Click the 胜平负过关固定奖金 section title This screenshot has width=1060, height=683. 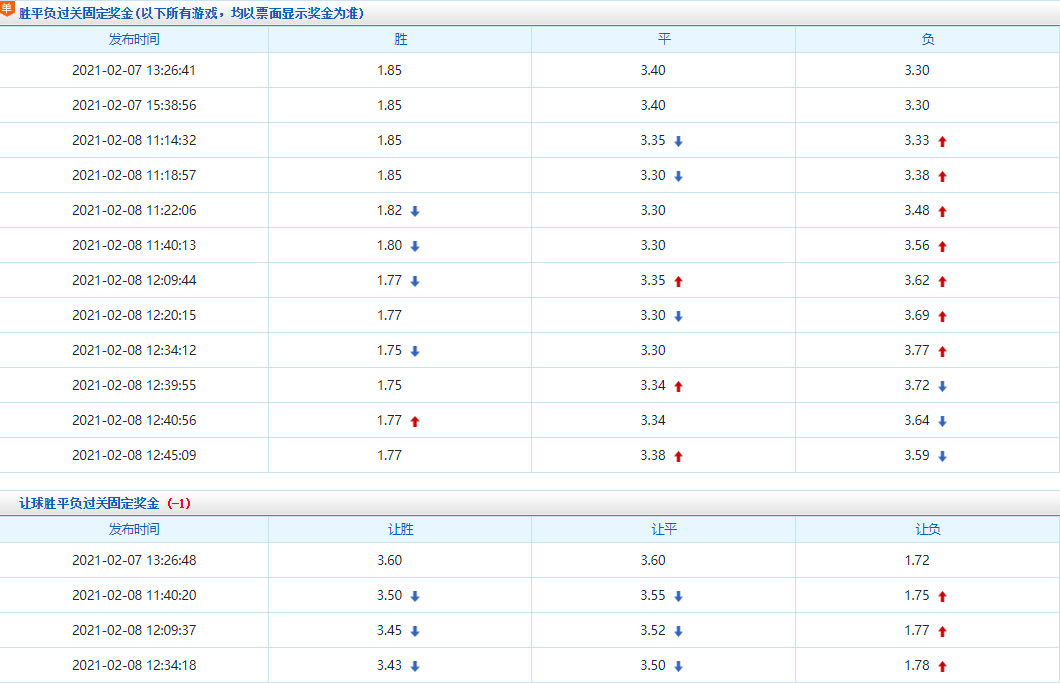tap(191, 14)
